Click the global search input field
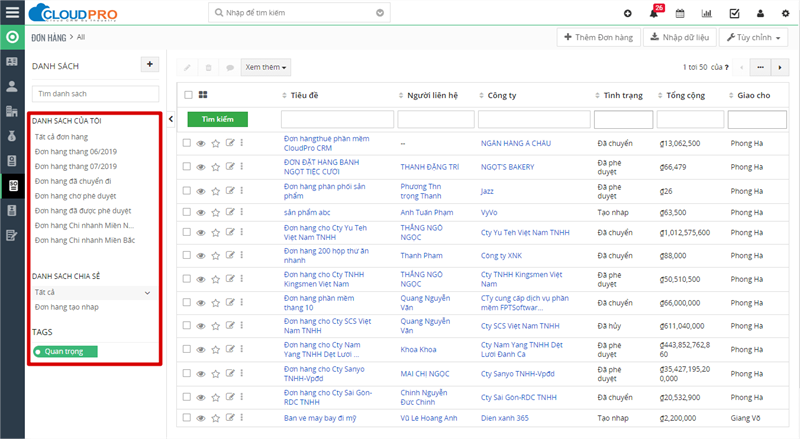This screenshot has height=439, width=800. point(299,13)
